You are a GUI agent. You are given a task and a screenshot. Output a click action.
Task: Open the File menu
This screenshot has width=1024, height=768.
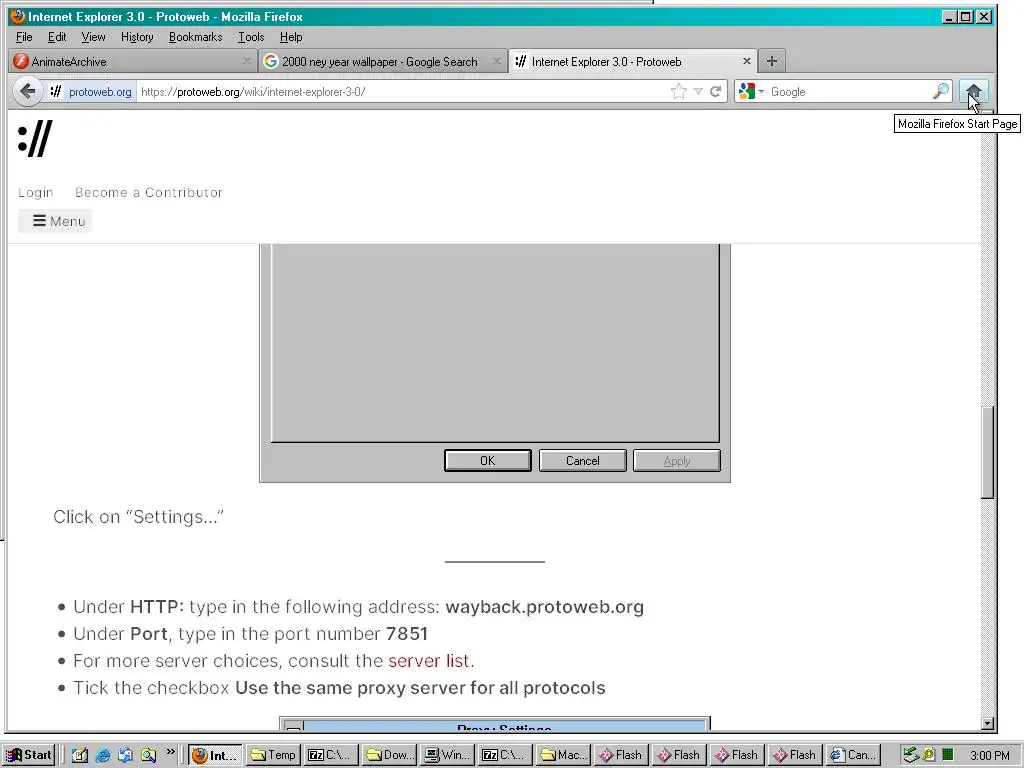[24, 37]
